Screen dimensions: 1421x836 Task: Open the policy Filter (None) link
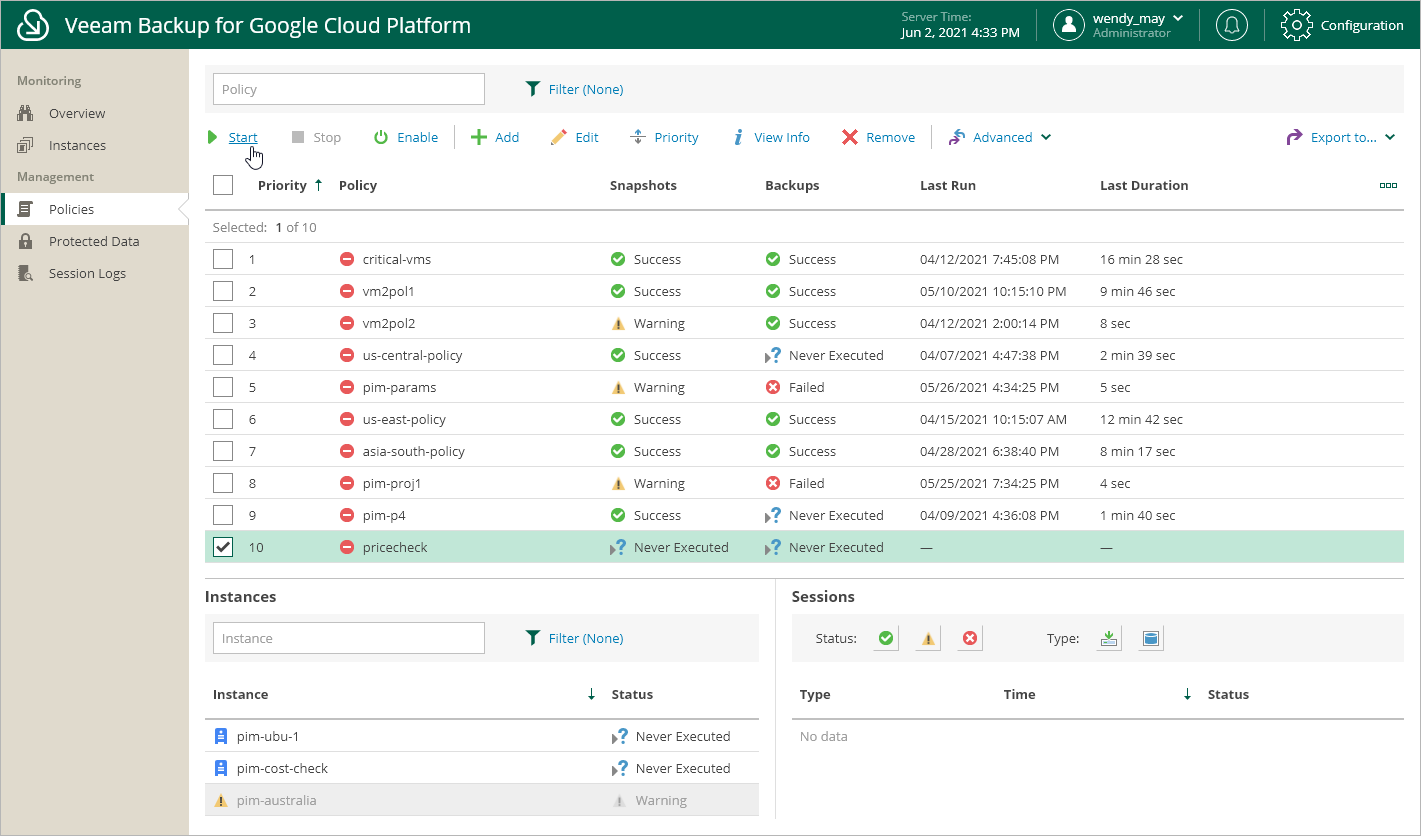click(x=575, y=89)
